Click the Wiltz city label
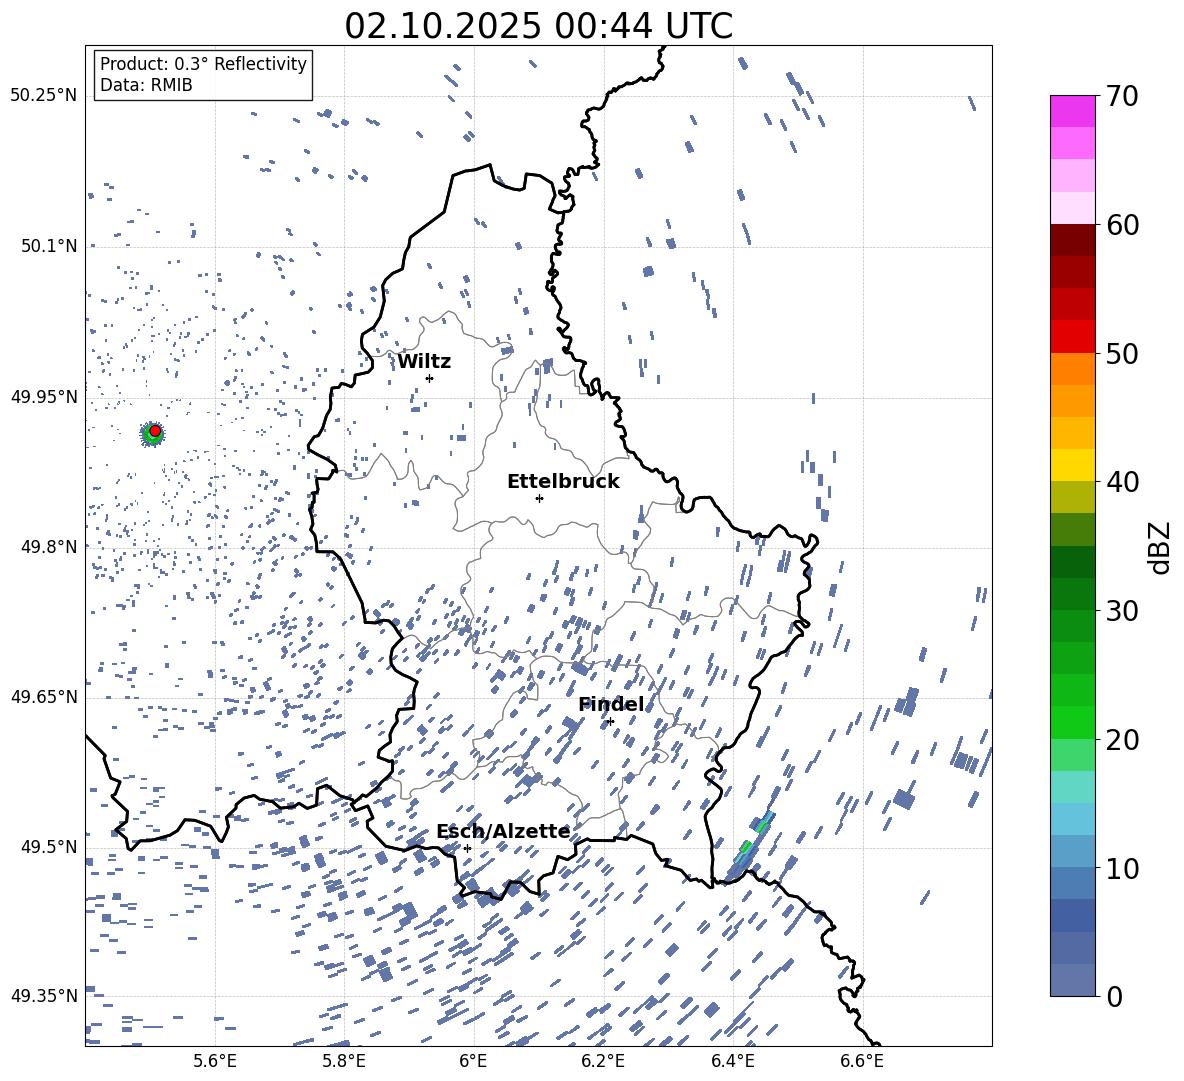 coord(424,362)
